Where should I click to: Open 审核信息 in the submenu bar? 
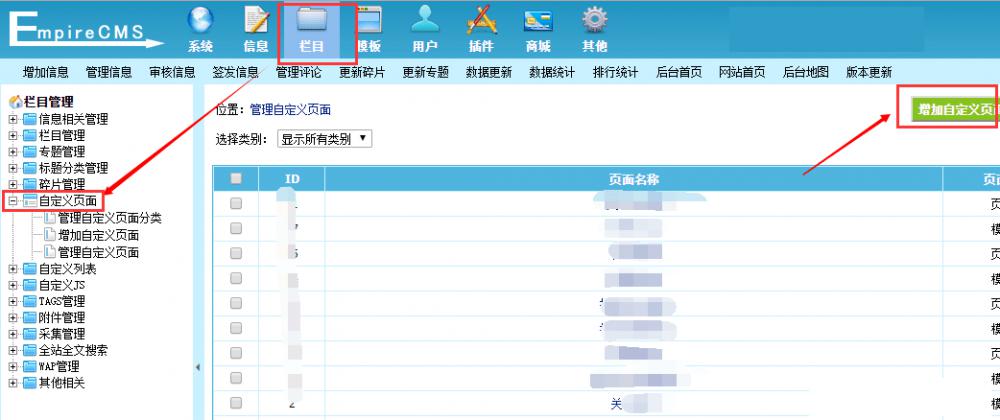tap(172, 72)
